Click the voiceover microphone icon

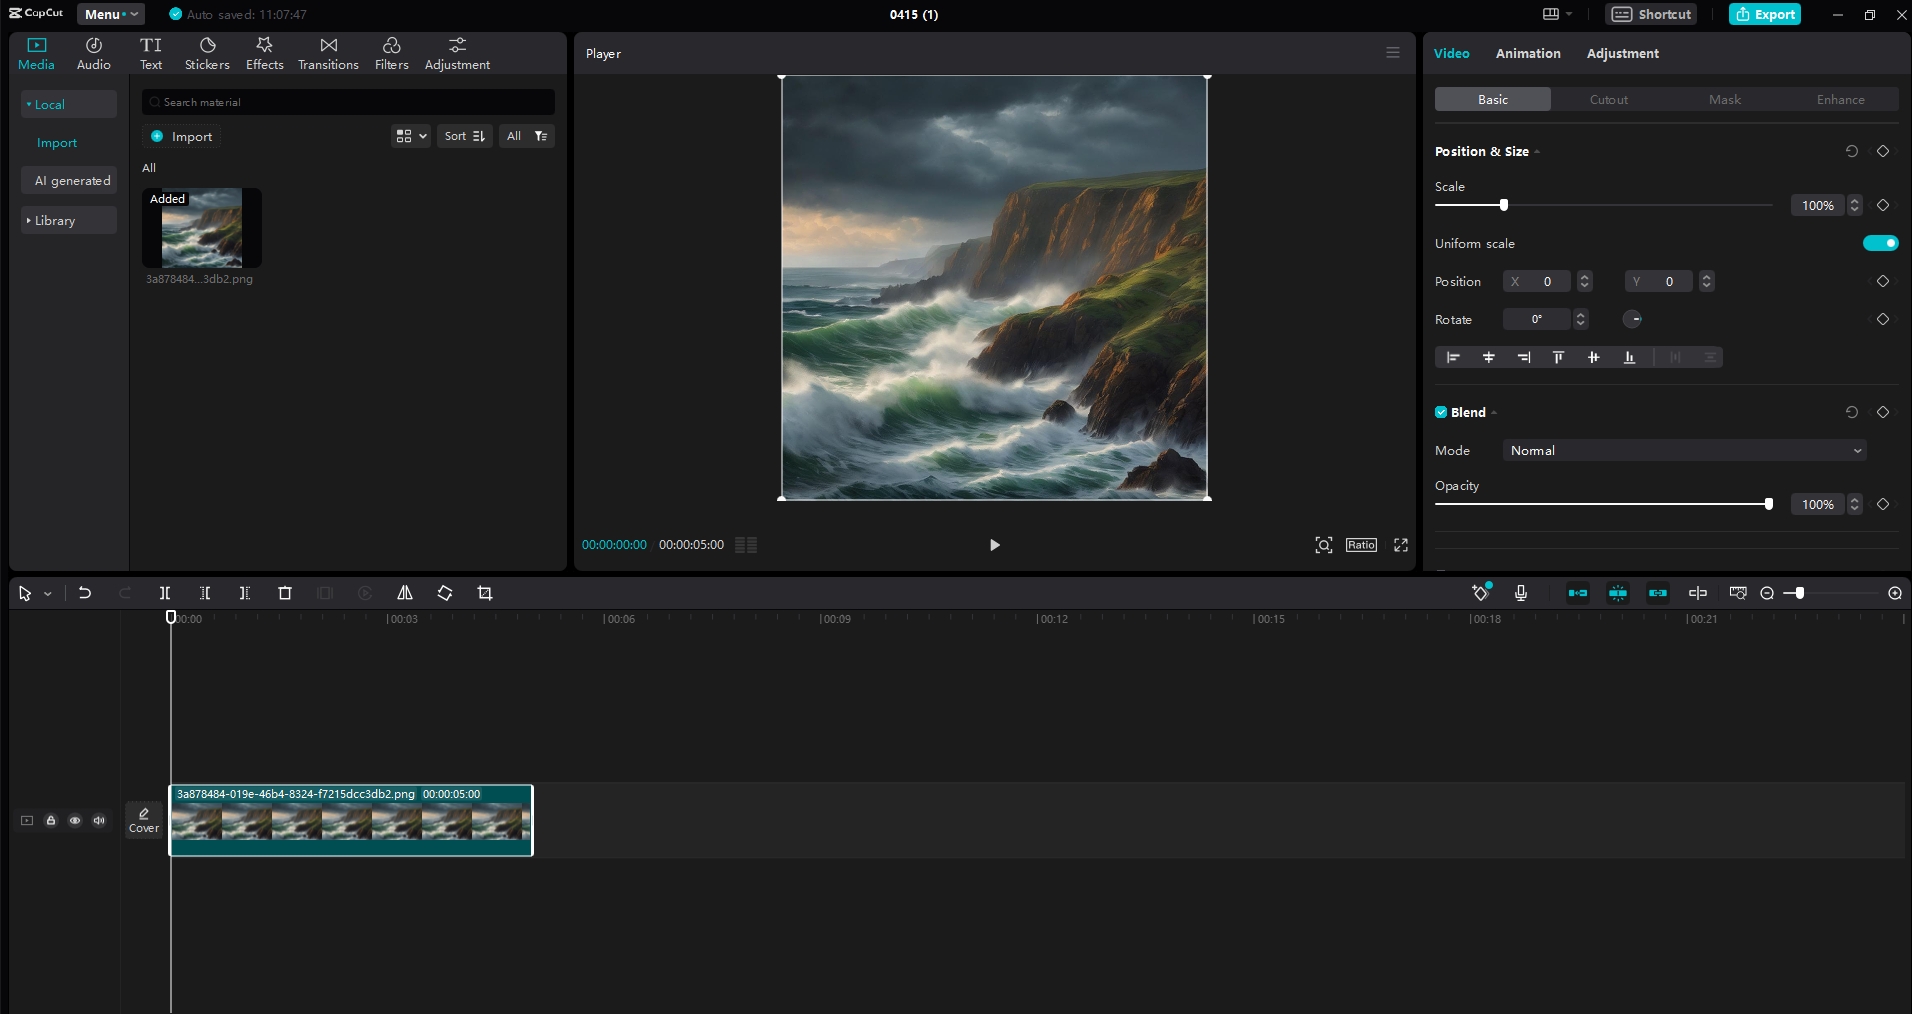tap(1521, 593)
